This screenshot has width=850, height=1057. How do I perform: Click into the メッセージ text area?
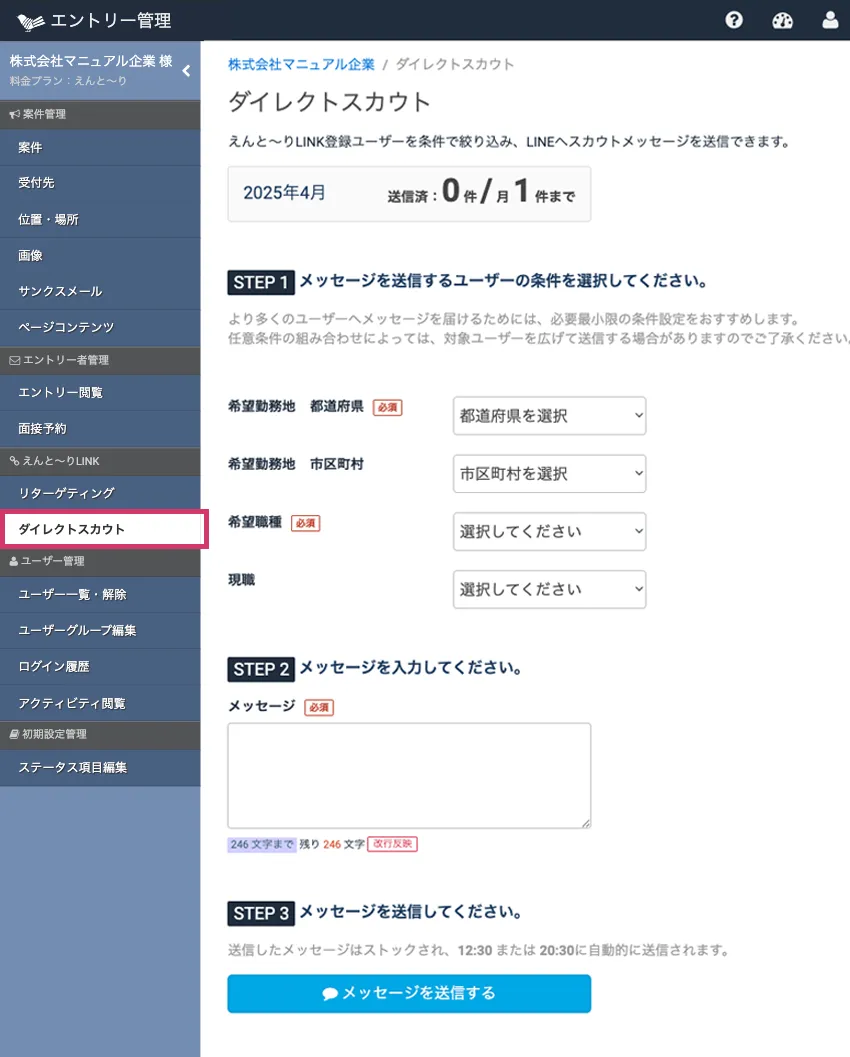(409, 775)
